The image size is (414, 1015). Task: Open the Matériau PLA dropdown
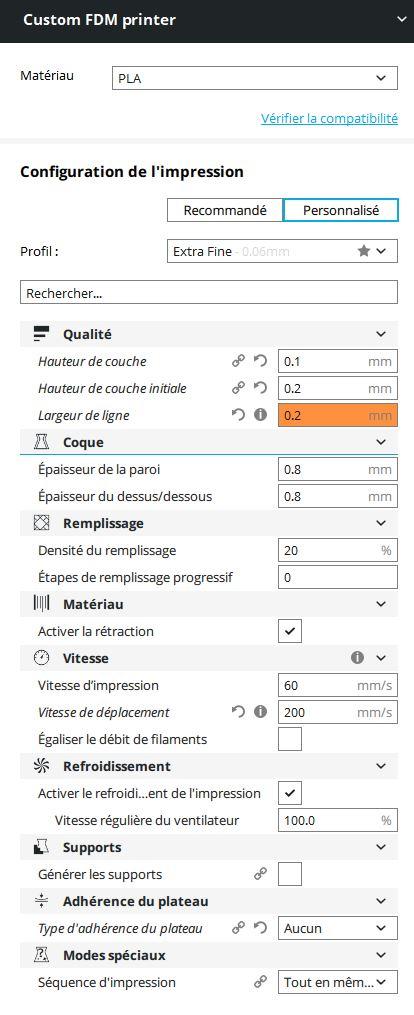pos(255,78)
